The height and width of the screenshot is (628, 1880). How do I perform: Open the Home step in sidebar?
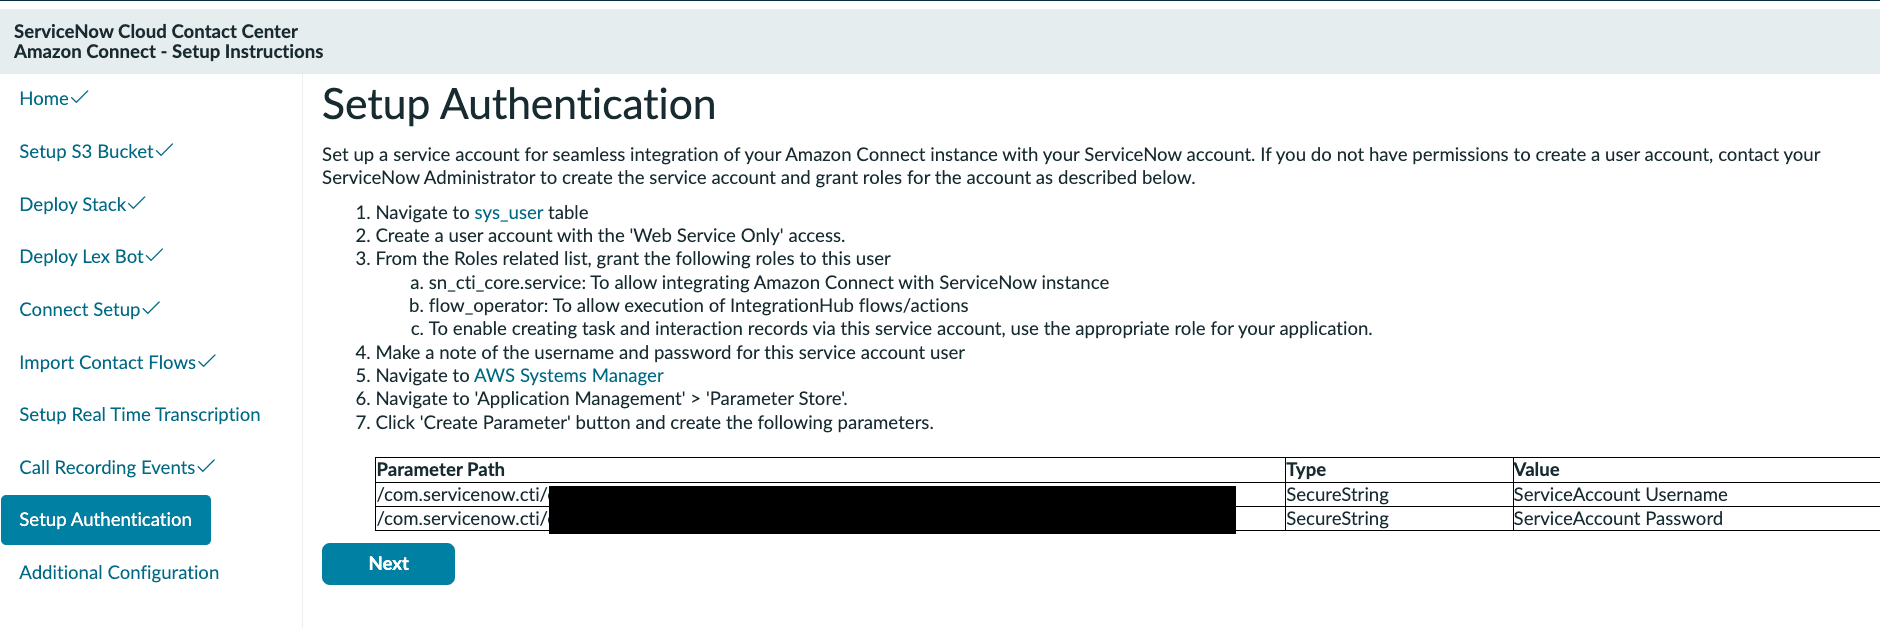[x=44, y=98]
